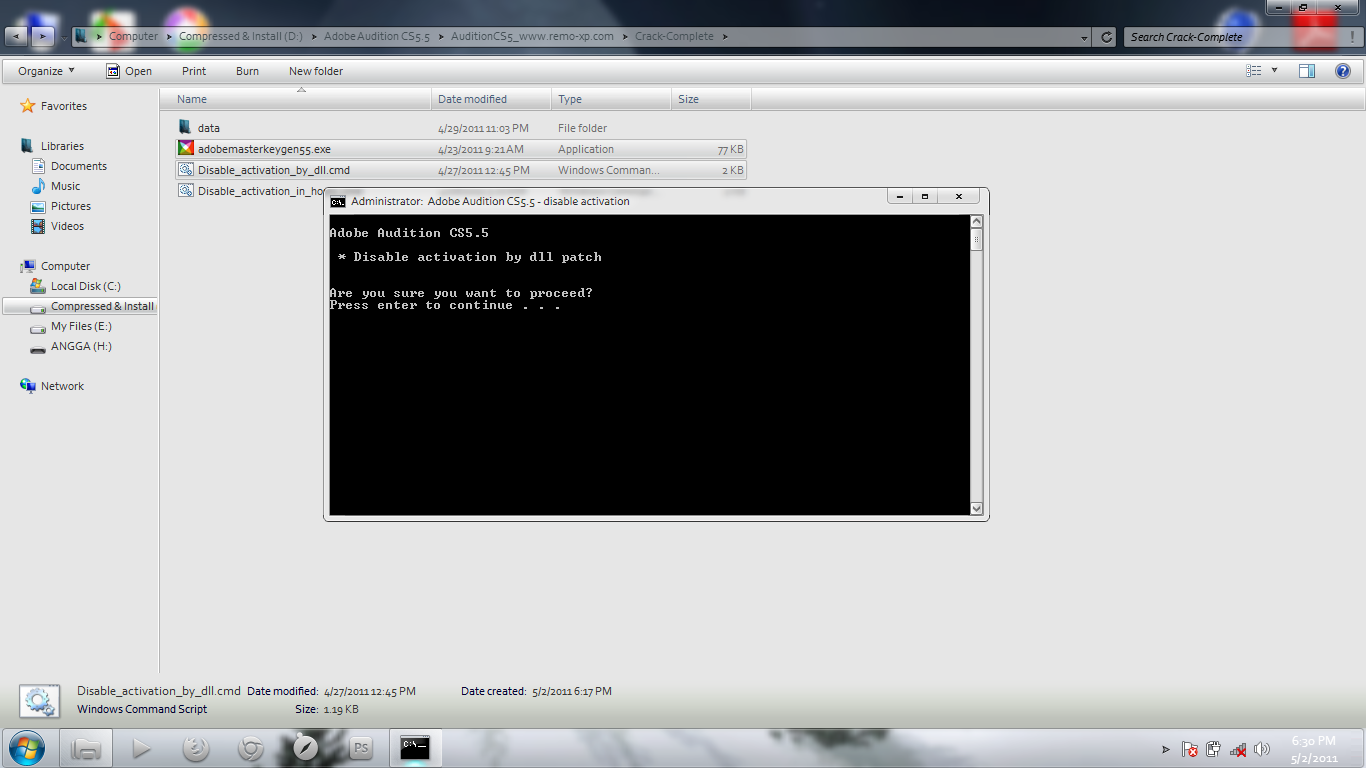Switch to command prompt taskbar icon
The image size is (1366, 768).
(x=415, y=748)
